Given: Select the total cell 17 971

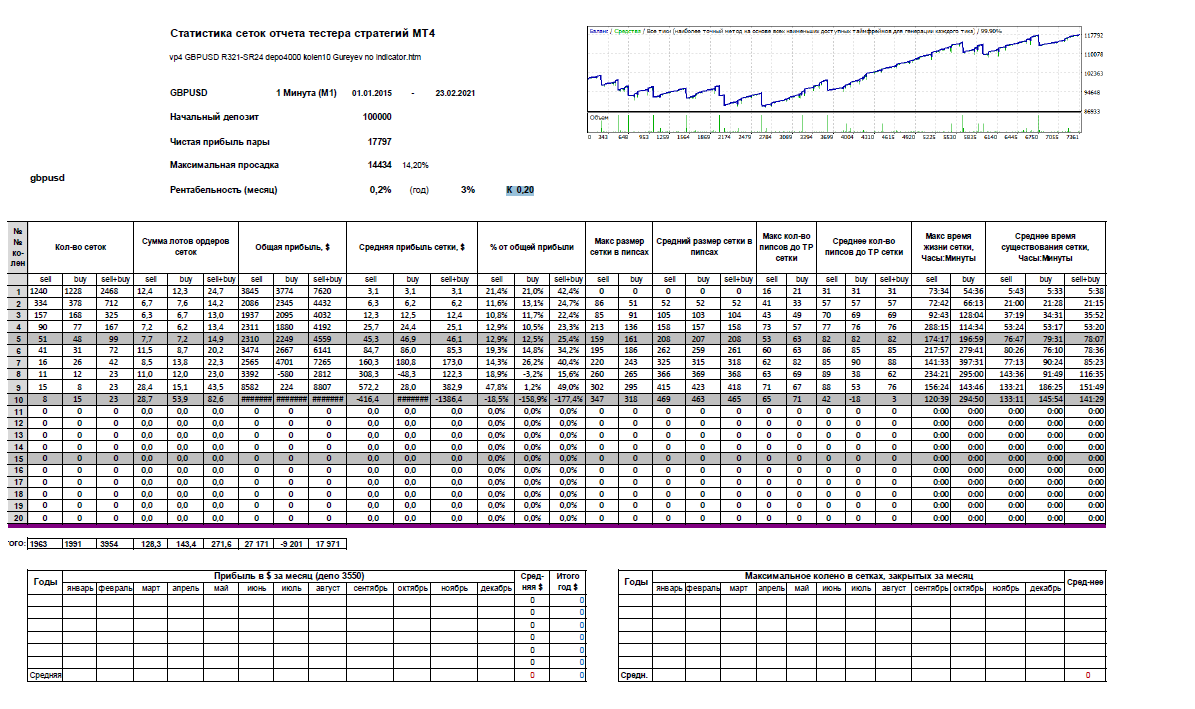Looking at the screenshot, I should click(x=327, y=544).
